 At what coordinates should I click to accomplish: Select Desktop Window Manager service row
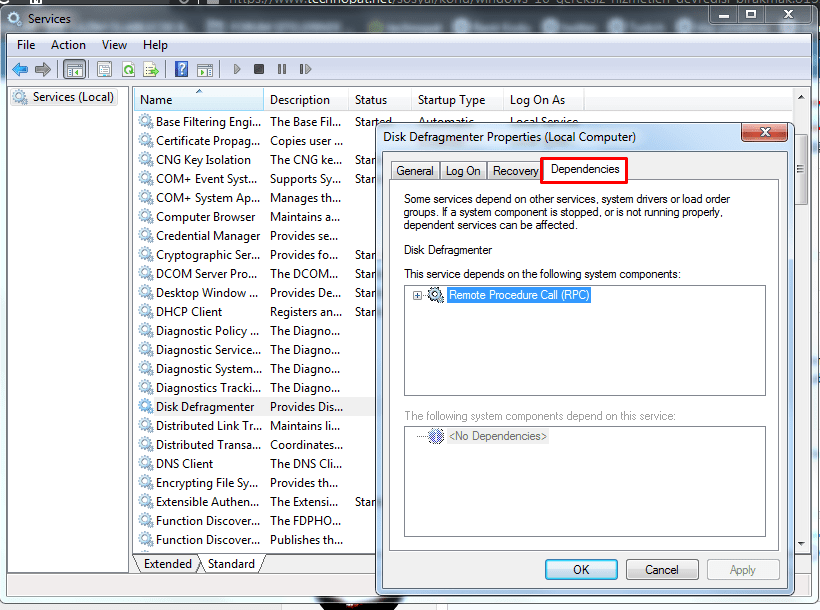pos(255,292)
